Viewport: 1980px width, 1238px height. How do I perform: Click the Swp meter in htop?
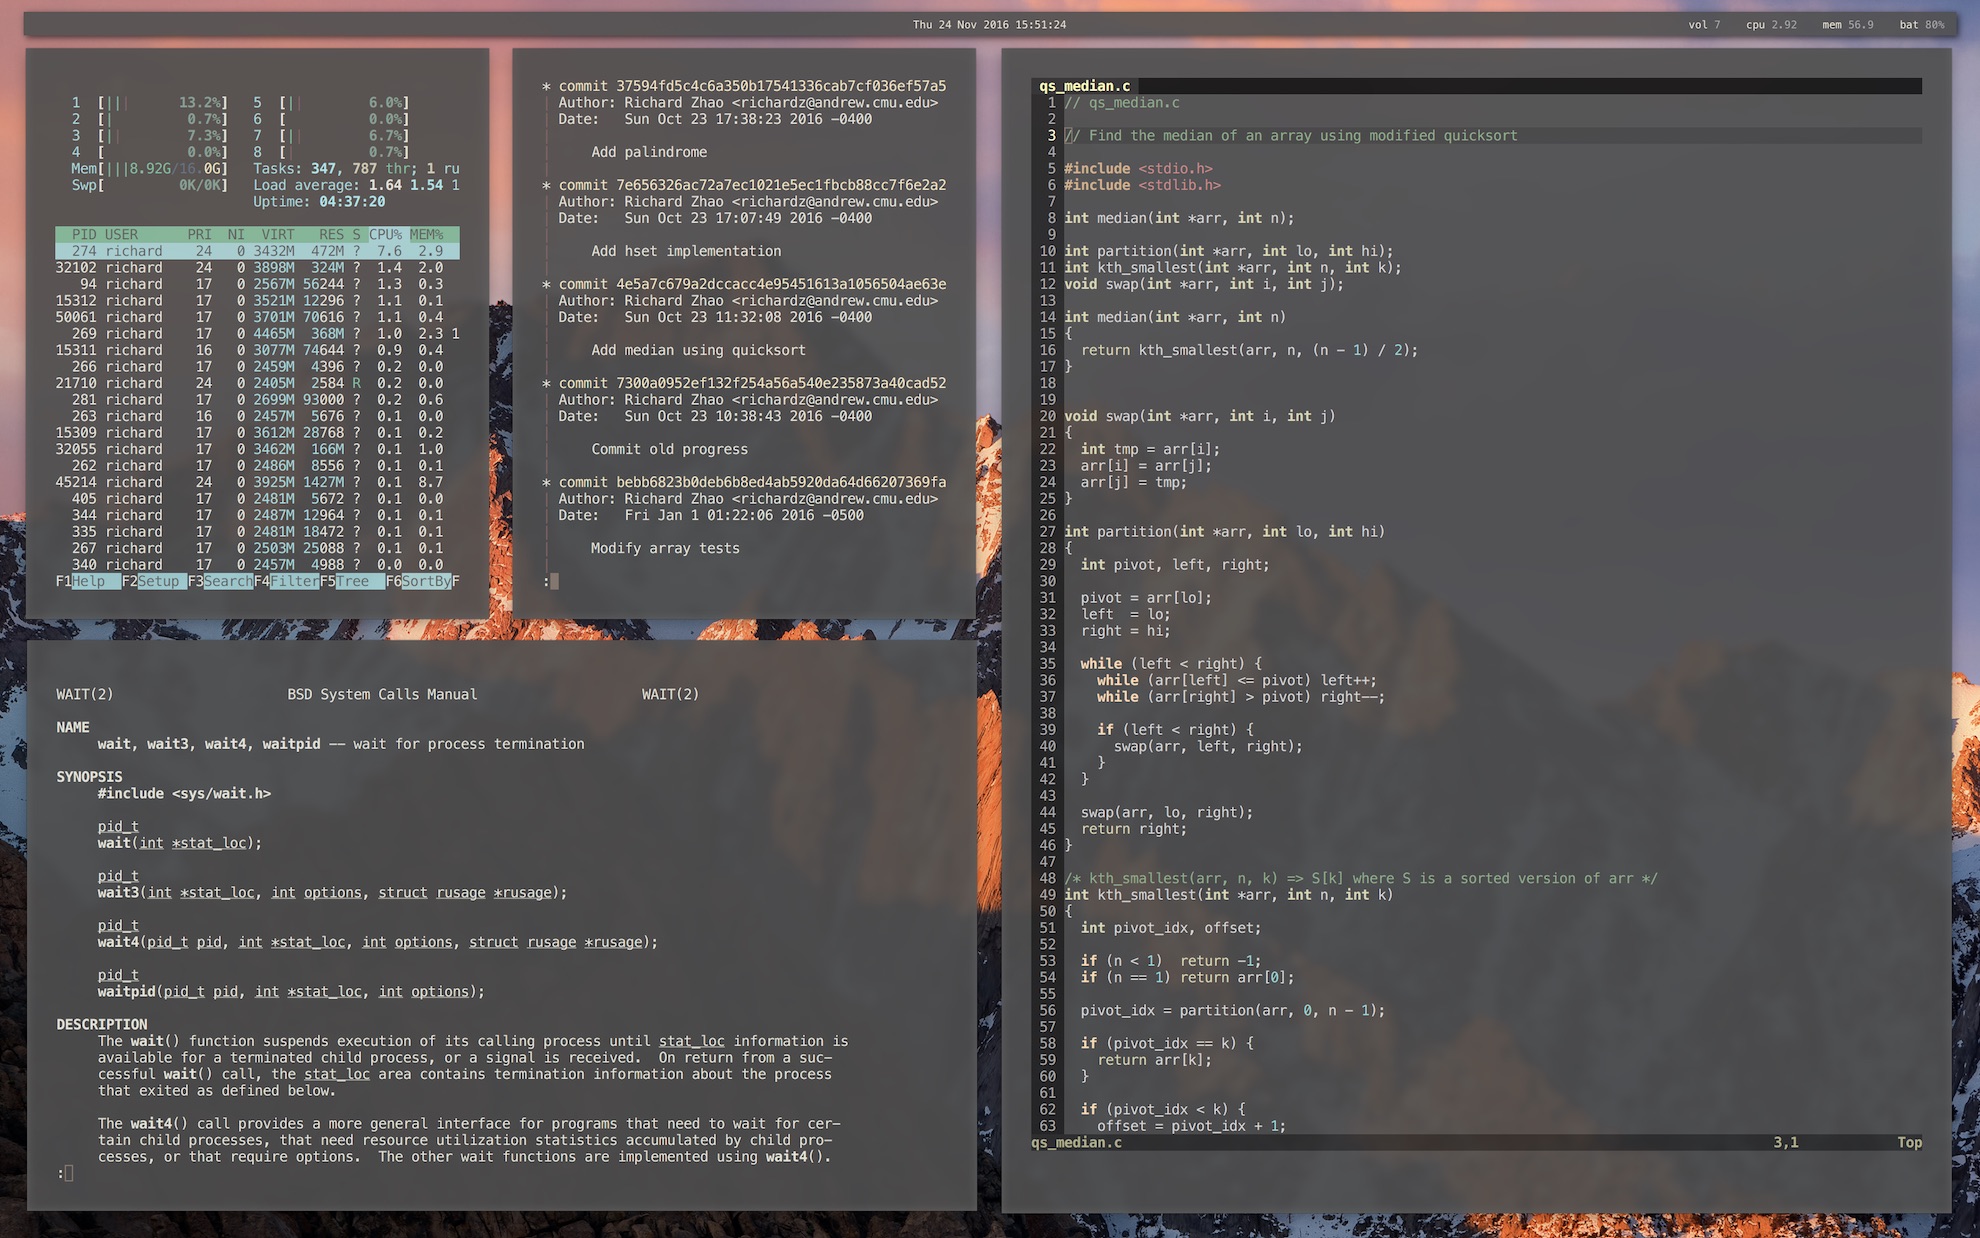[x=150, y=185]
